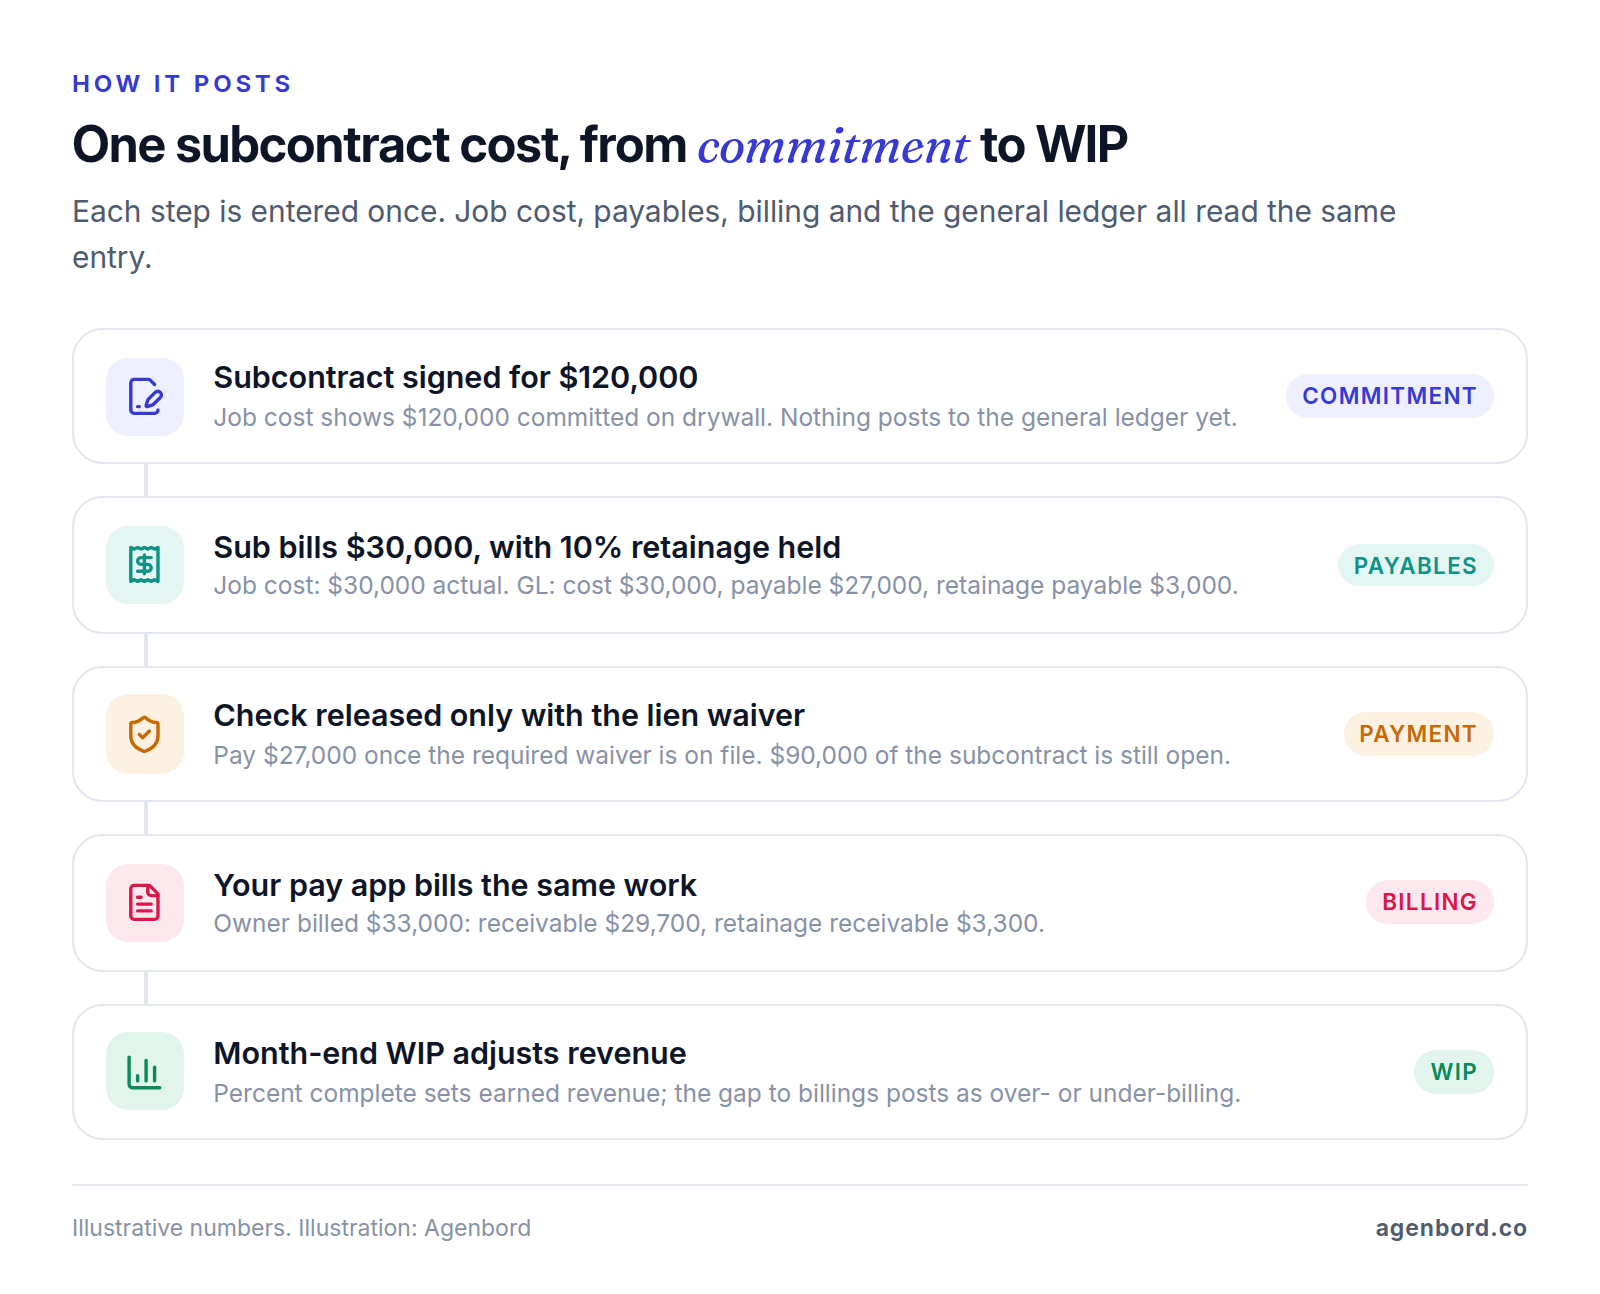The height and width of the screenshot is (1294, 1600).
Task: Click the 'HOW IT POSTS' section label
Action: coord(182,84)
